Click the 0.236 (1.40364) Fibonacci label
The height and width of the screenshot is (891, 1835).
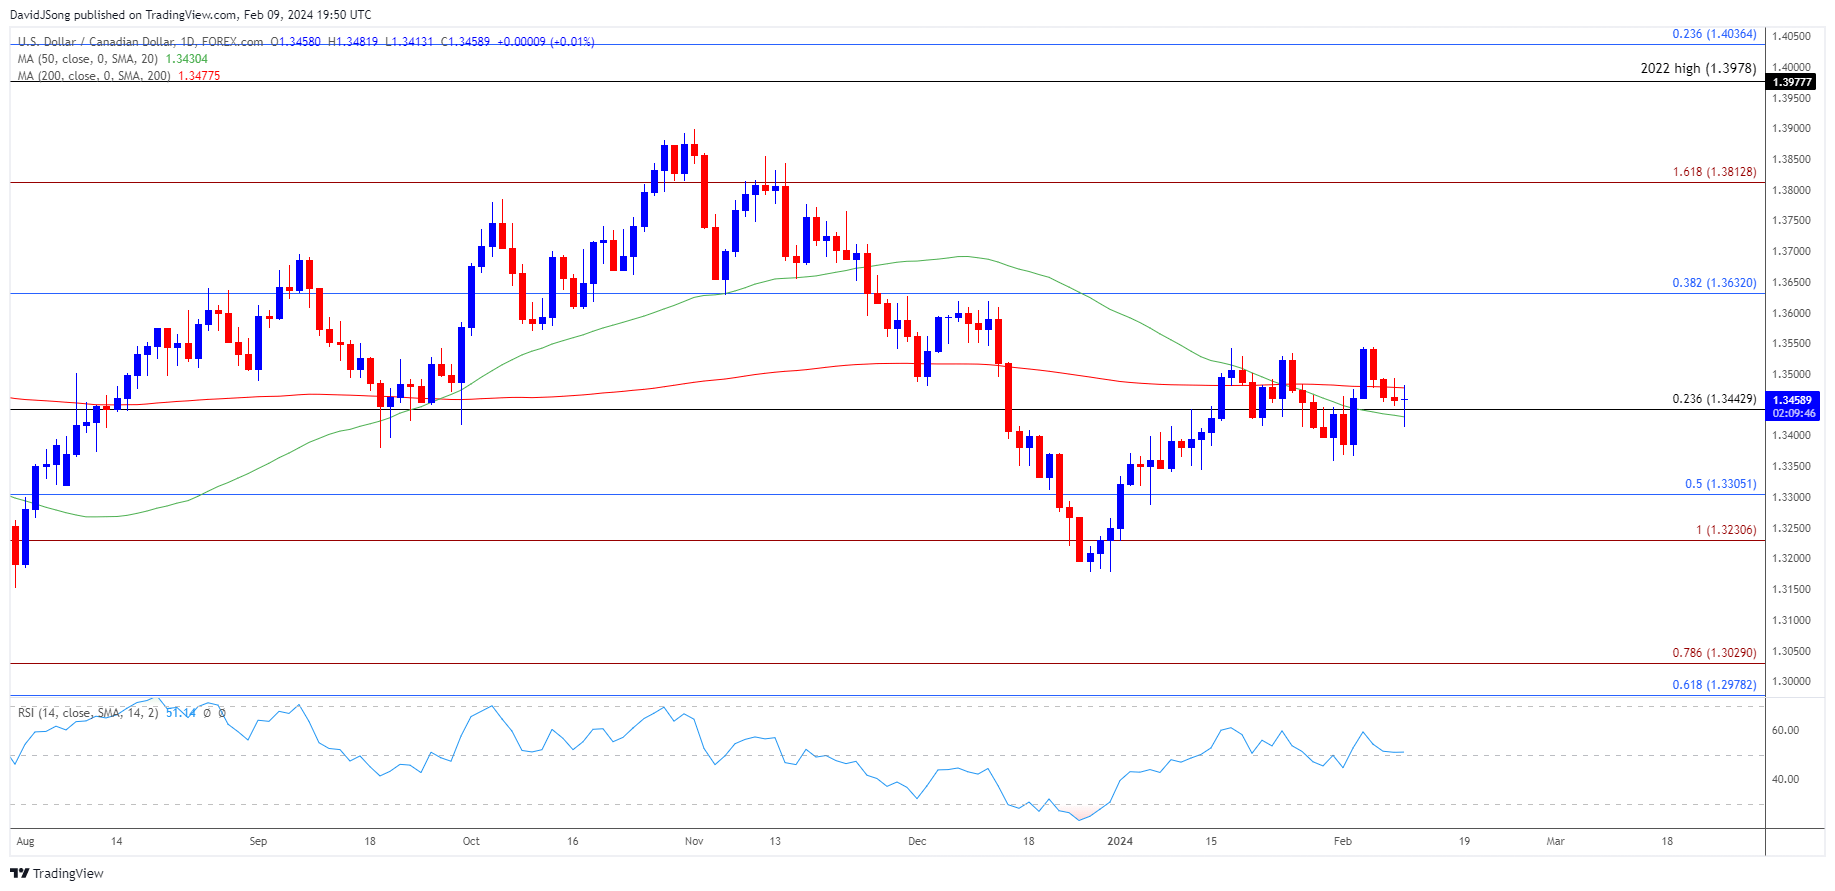1714,34
